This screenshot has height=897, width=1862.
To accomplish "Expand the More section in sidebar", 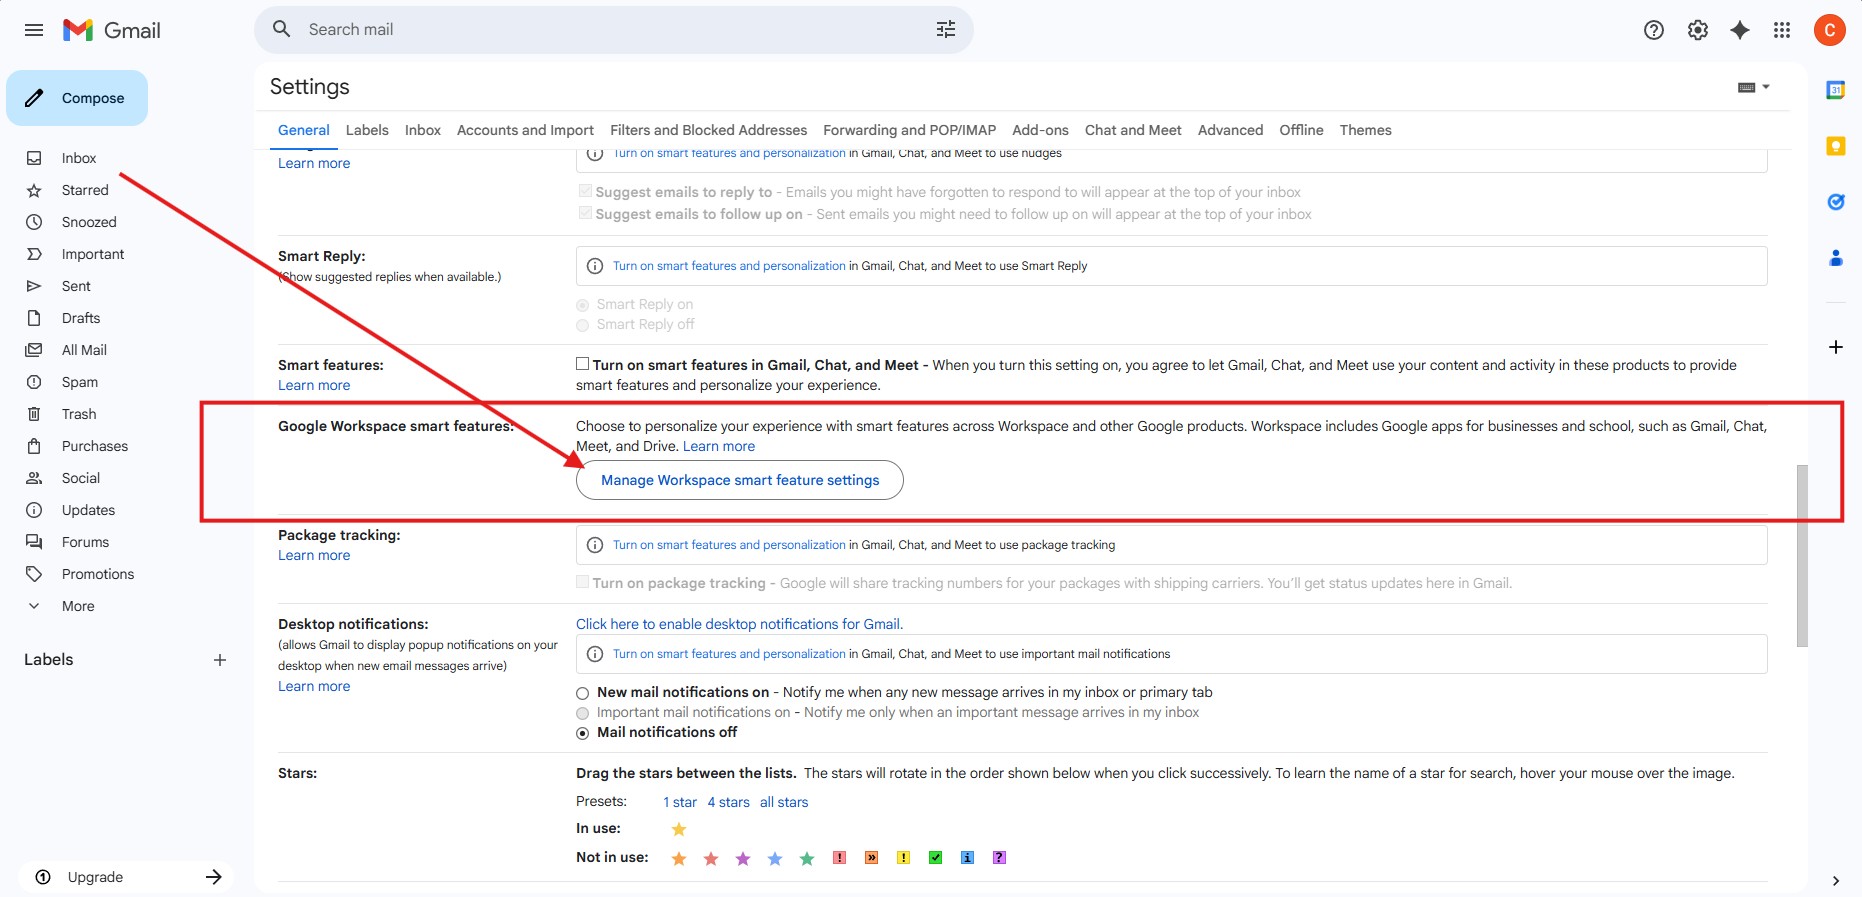I will [x=77, y=606].
